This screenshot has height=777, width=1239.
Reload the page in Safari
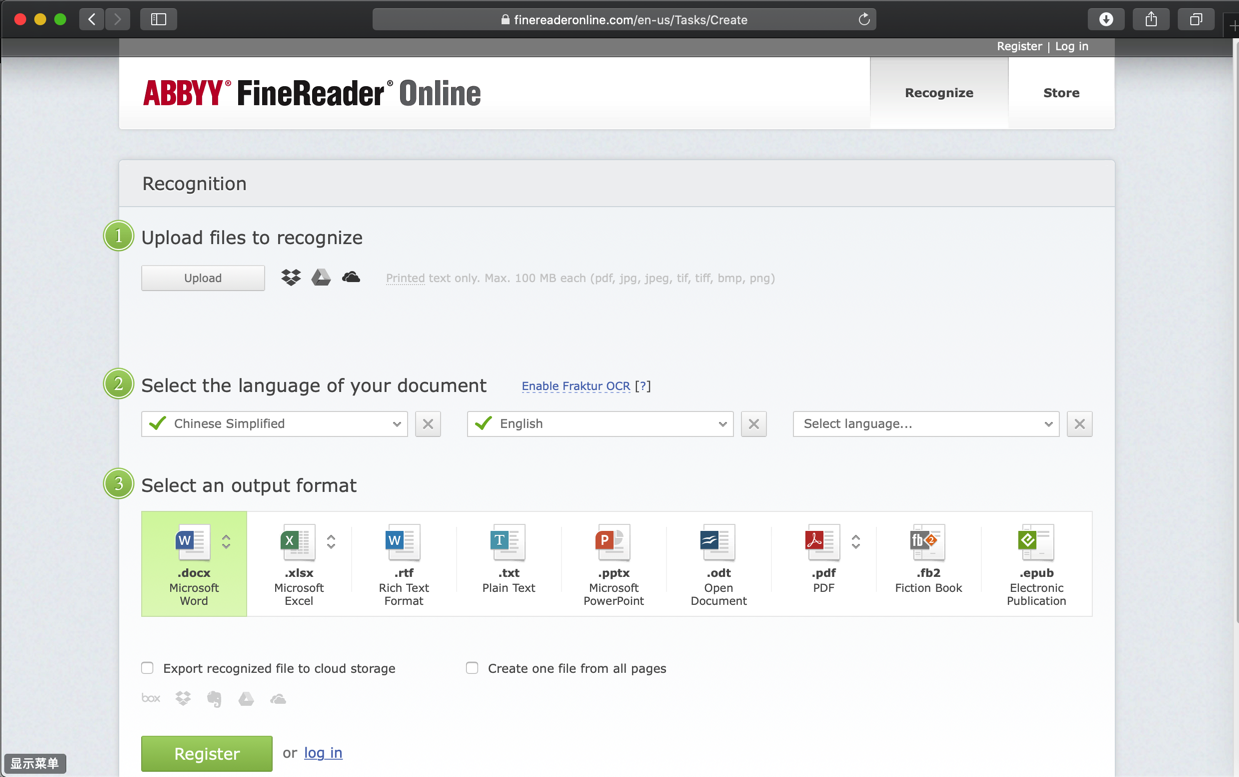tap(864, 19)
